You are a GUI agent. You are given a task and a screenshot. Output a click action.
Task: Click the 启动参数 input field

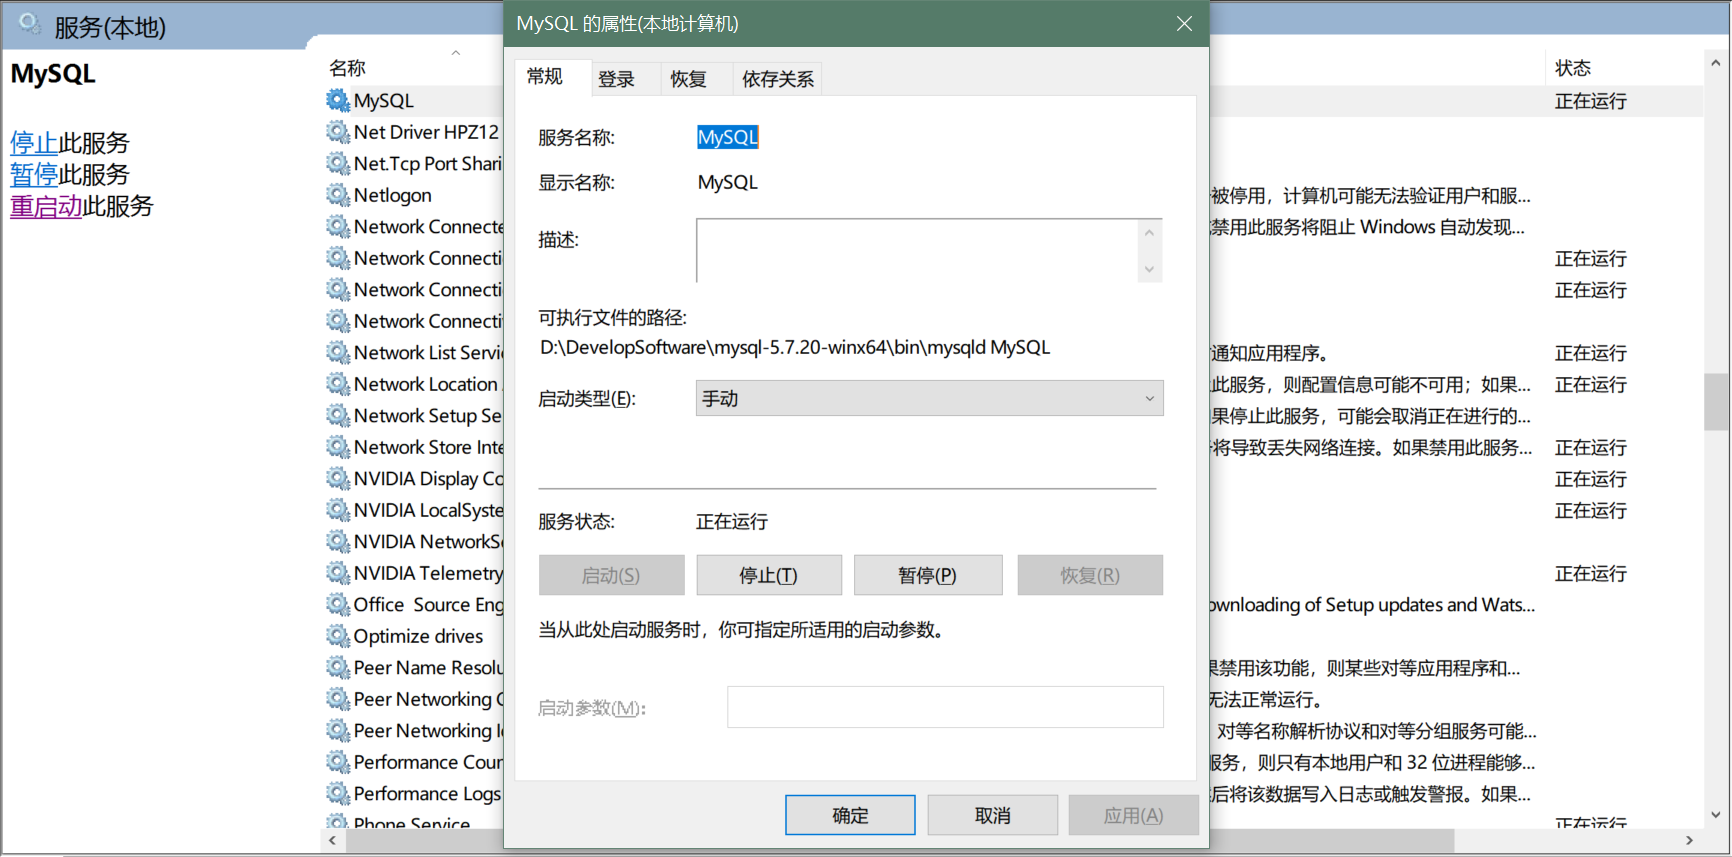[x=945, y=707]
